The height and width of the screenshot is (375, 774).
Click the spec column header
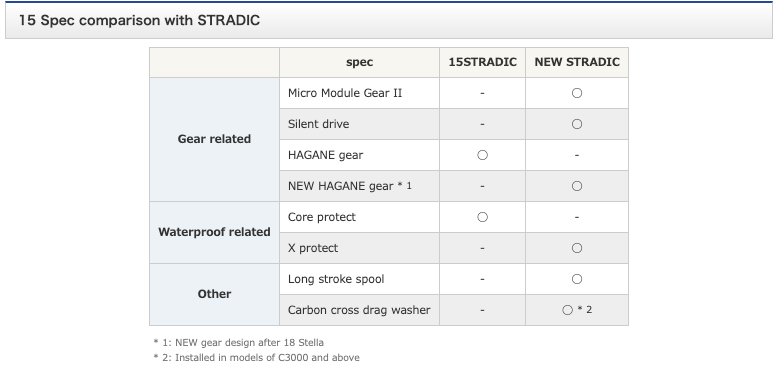(x=359, y=62)
